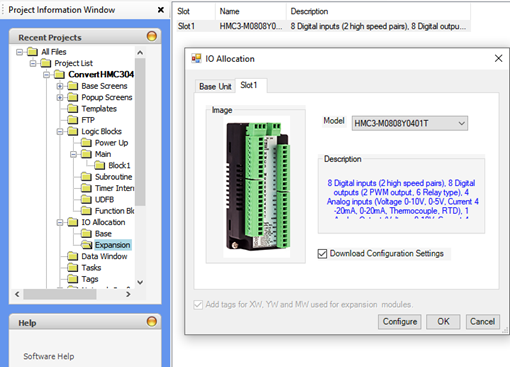
Task: Click the UDFB folder icon
Action: (x=86, y=199)
